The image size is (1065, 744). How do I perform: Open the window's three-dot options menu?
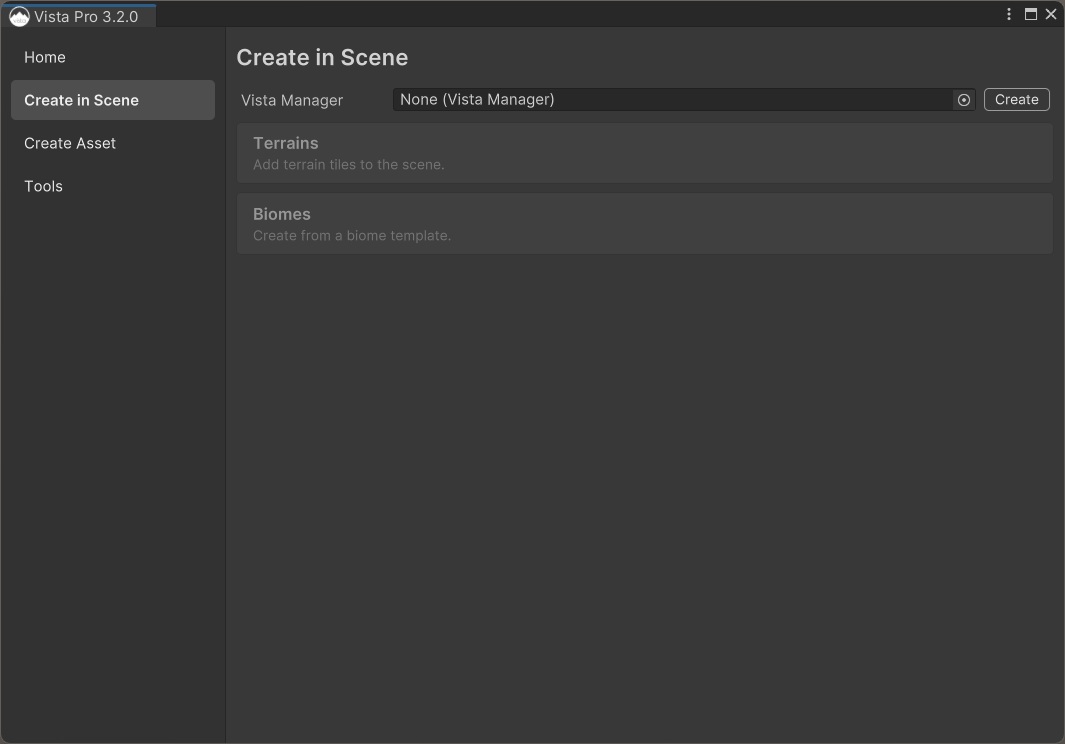(1008, 14)
